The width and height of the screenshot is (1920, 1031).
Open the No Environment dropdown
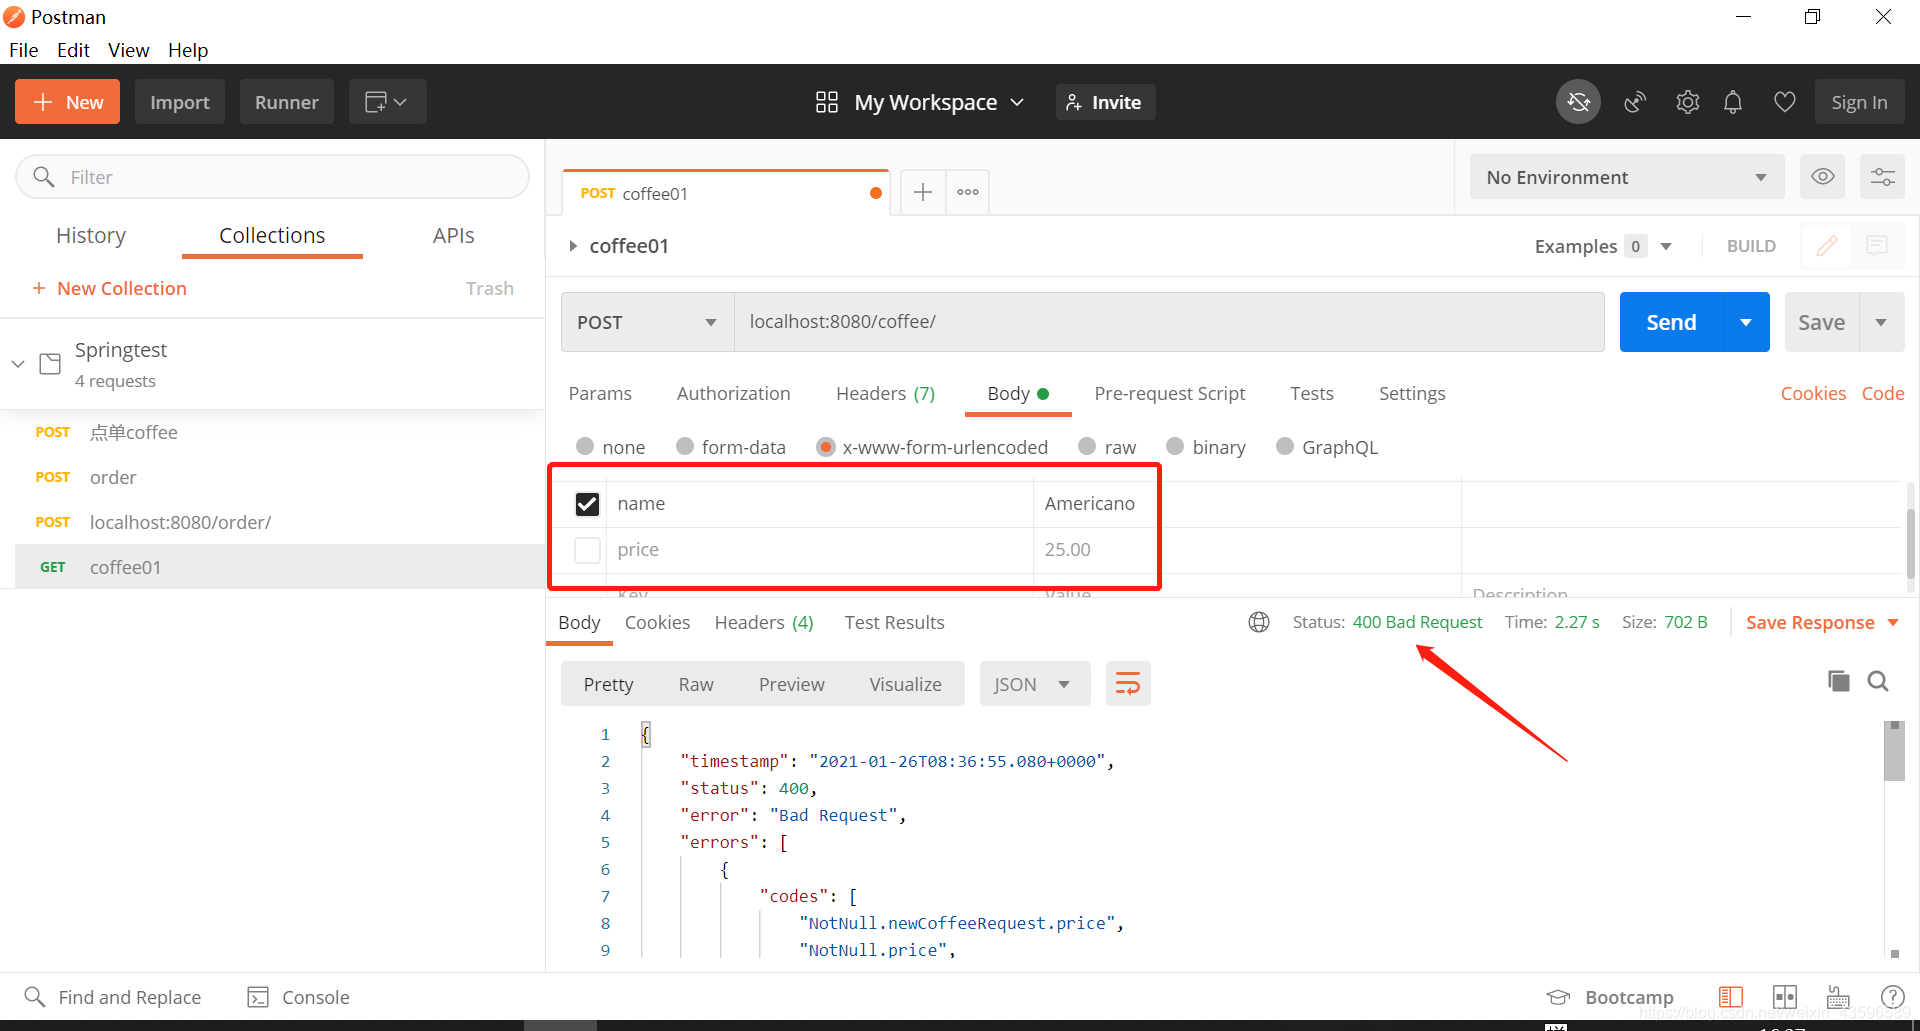pyautogui.click(x=1627, y=177)
